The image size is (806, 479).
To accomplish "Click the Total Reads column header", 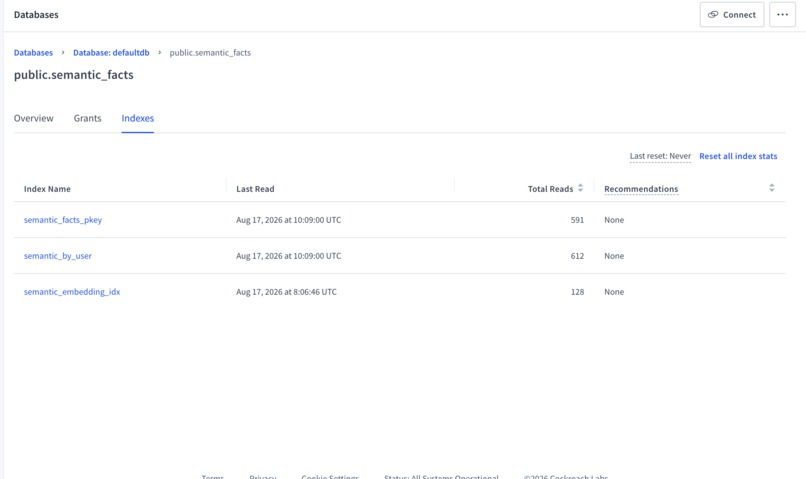I will [x=551, y=189].
